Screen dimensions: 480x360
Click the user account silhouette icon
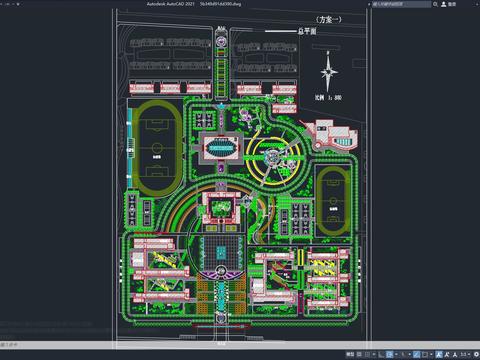[444, 4]
